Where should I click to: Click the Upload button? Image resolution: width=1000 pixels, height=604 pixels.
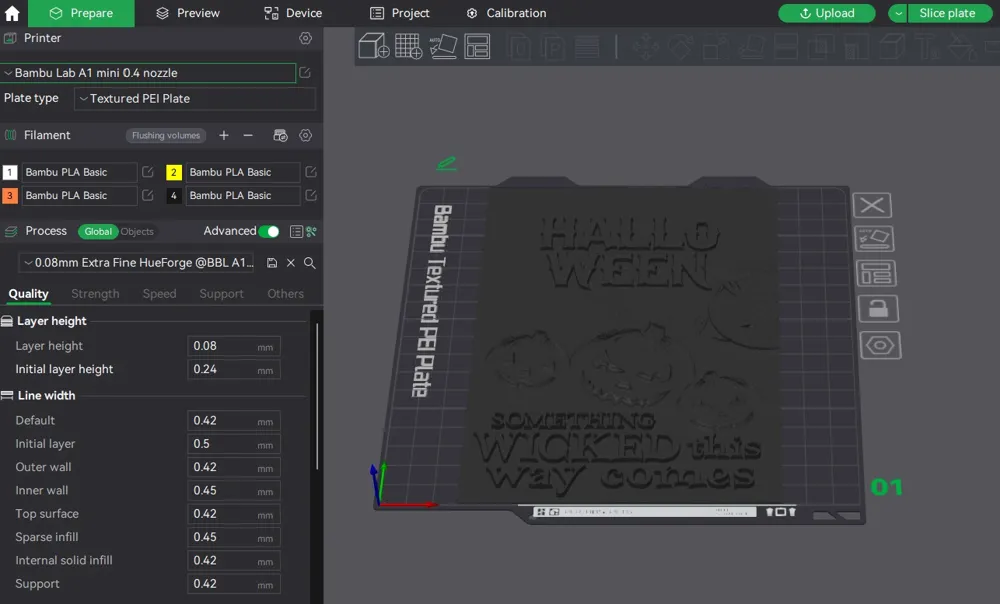[x=827, y=13]
